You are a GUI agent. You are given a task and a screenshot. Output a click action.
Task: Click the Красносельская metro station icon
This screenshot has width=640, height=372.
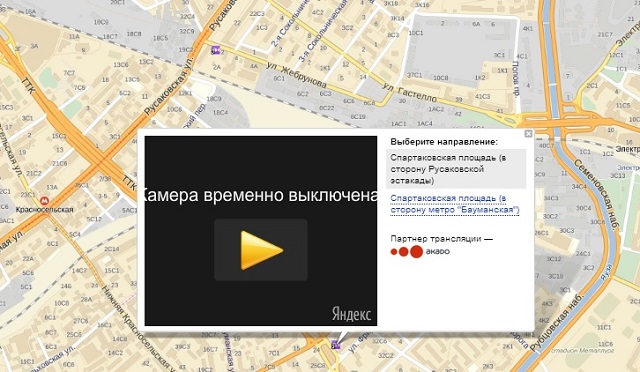(x=44, y=201)
